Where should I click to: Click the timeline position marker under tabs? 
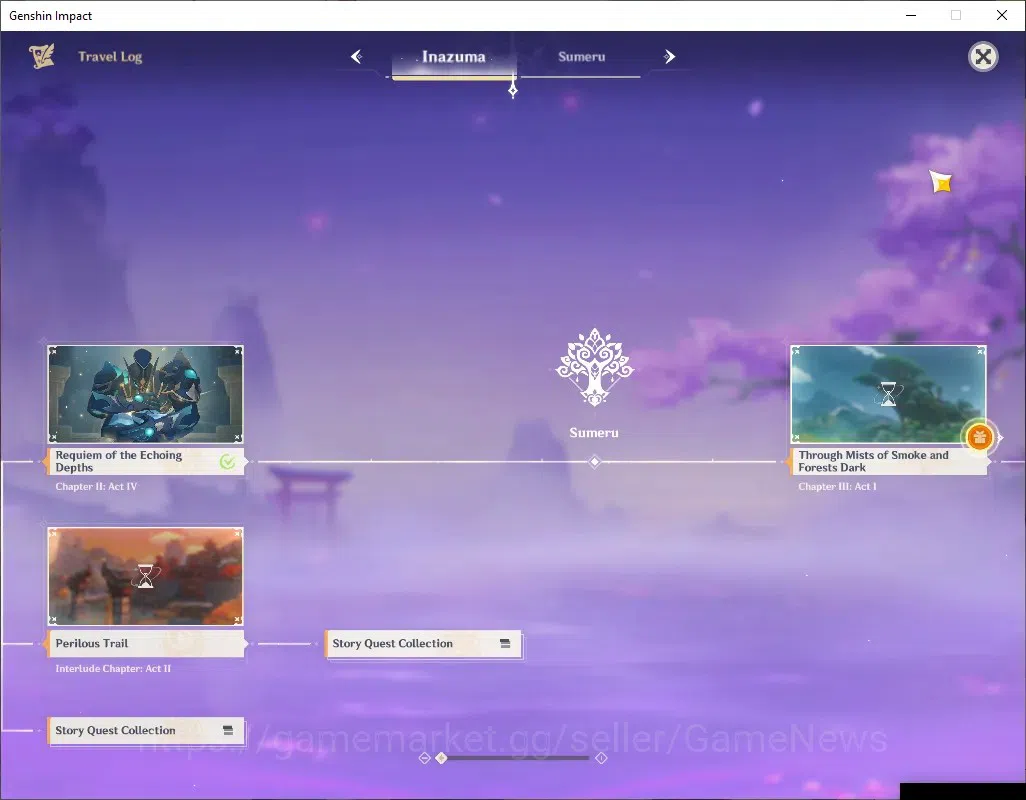(513, 90)
